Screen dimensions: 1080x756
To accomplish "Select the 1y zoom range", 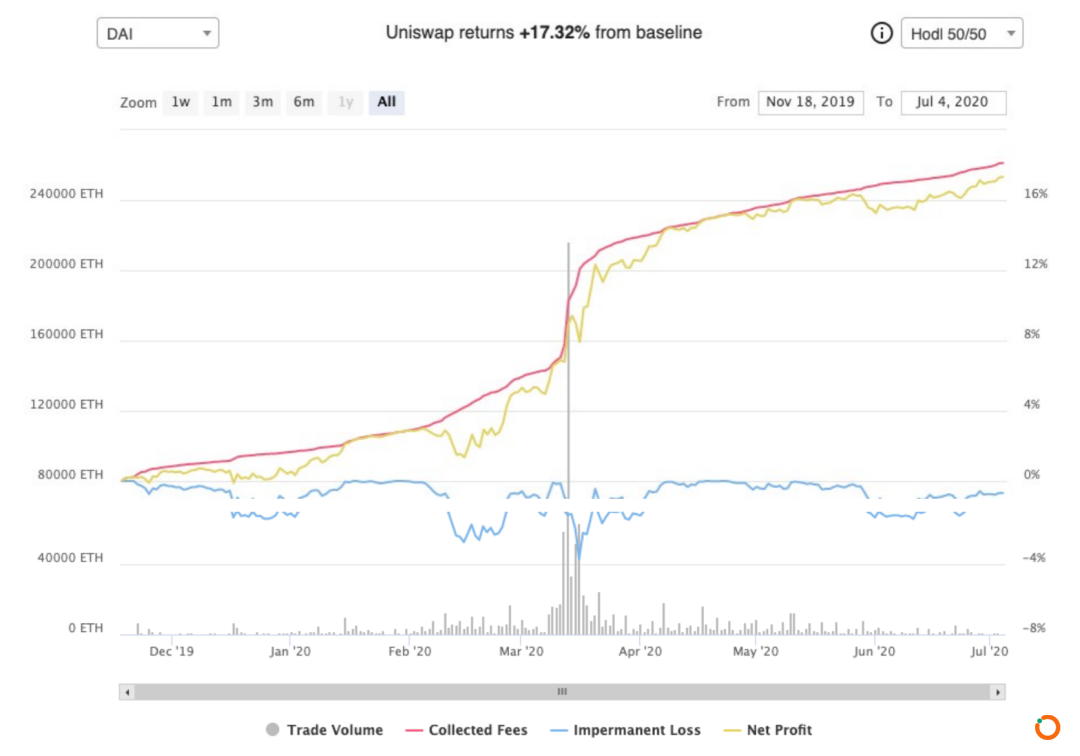I will point(345,102).
